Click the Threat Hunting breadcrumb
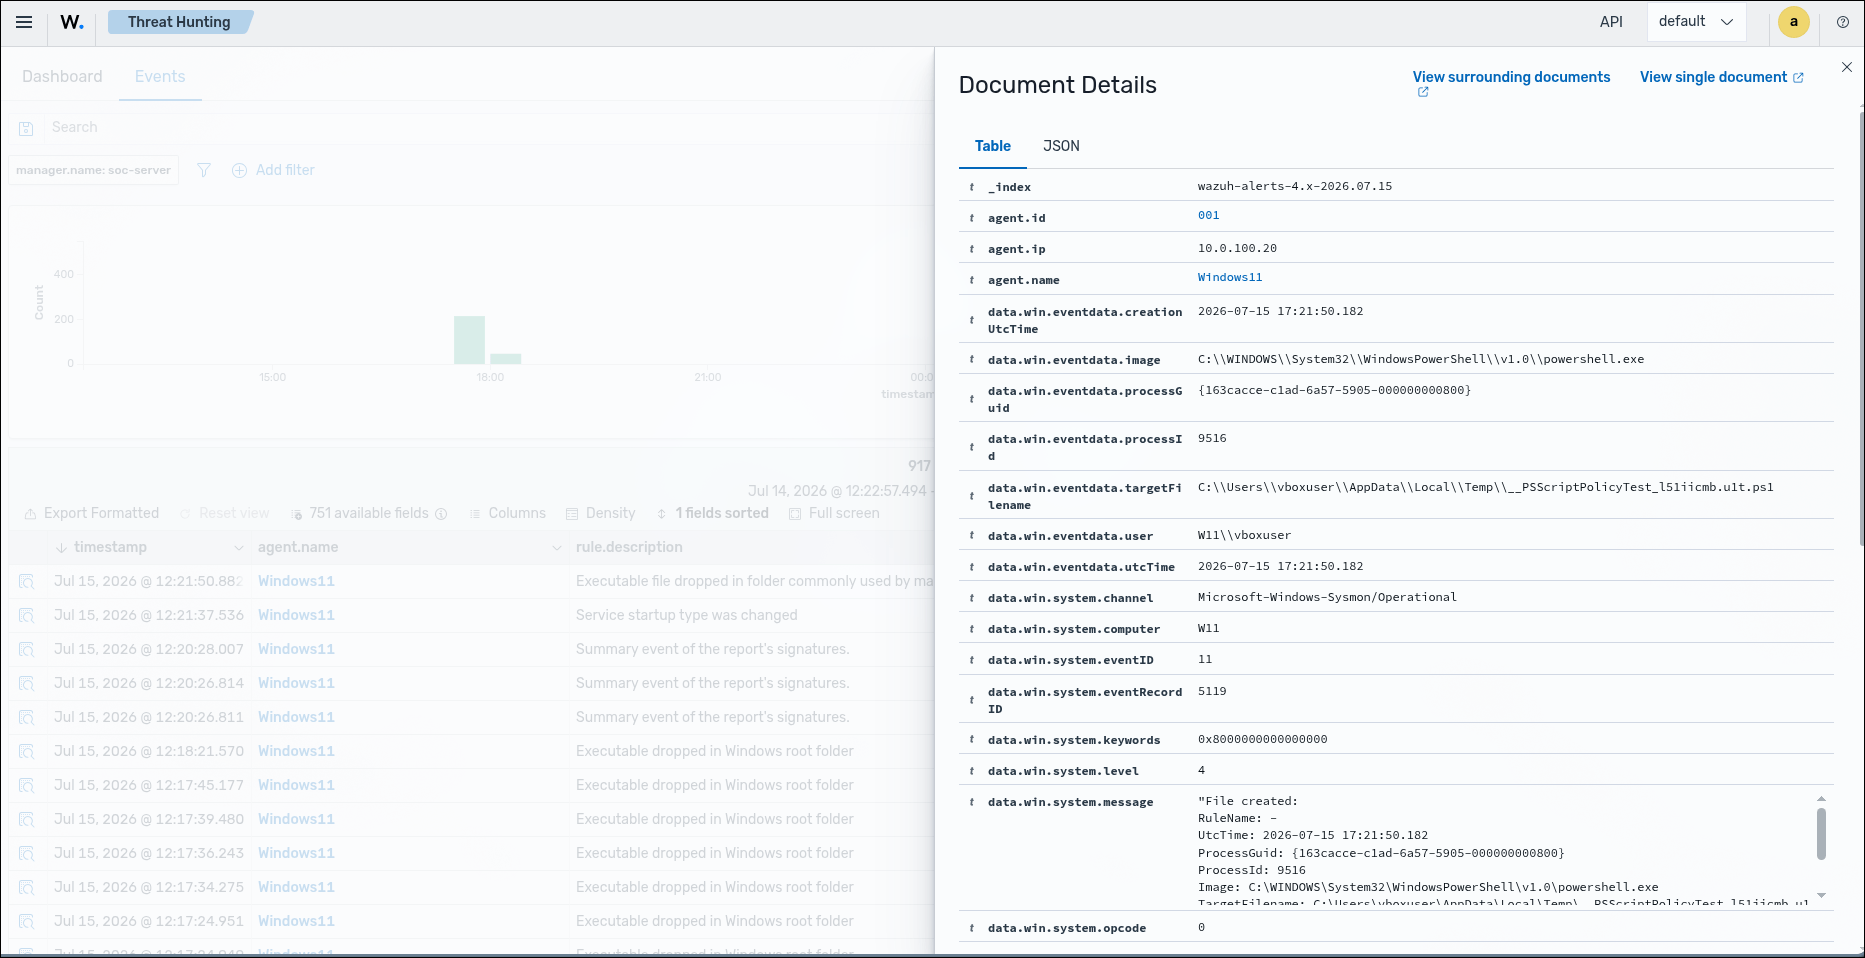Screen dimensions: 1865x958 tap(179, 22)
